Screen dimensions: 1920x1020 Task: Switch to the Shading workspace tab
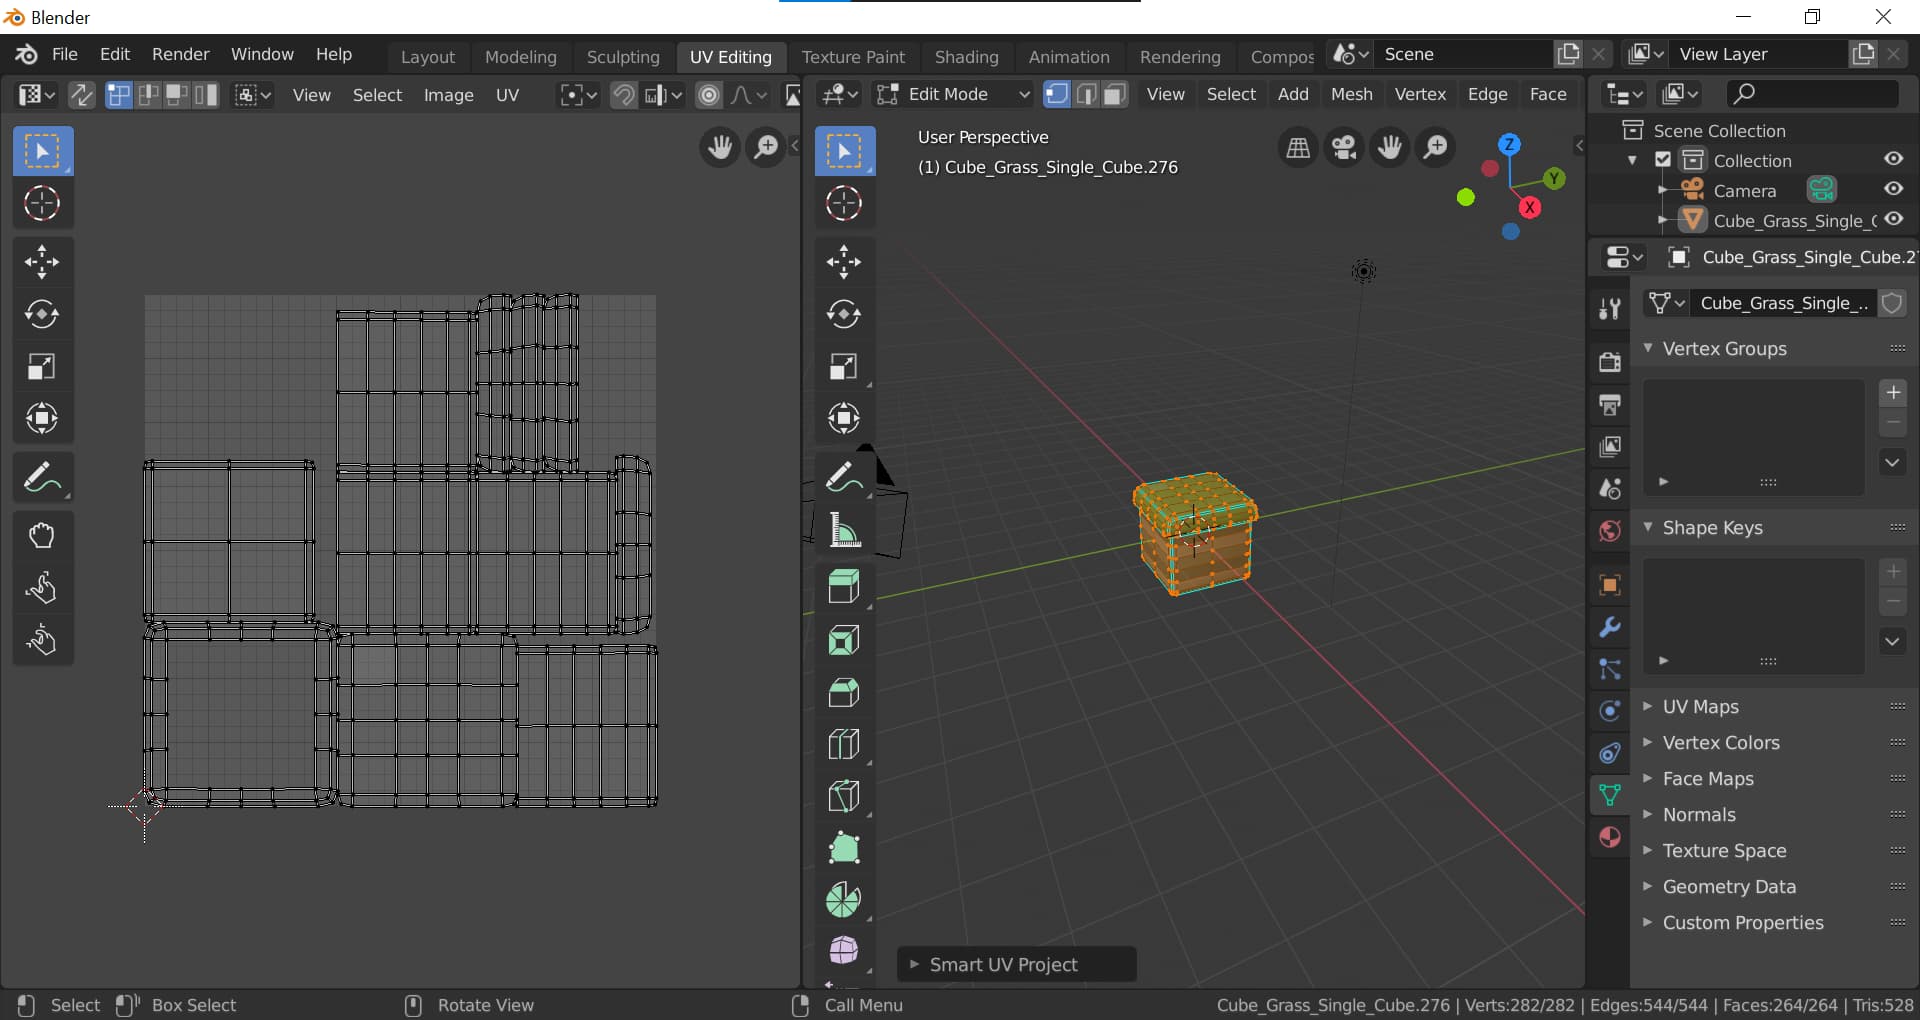[966, 57]
